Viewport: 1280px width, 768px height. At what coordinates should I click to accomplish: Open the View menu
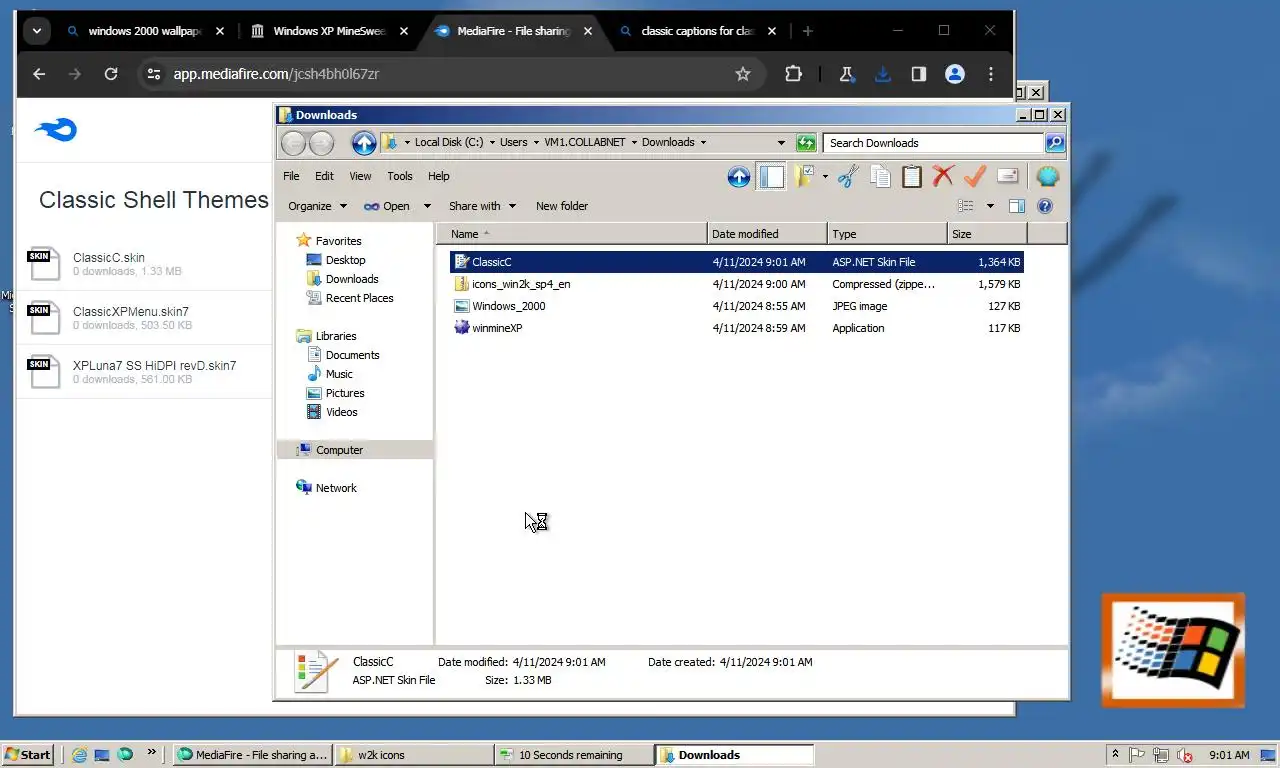[x=360, y=176]
